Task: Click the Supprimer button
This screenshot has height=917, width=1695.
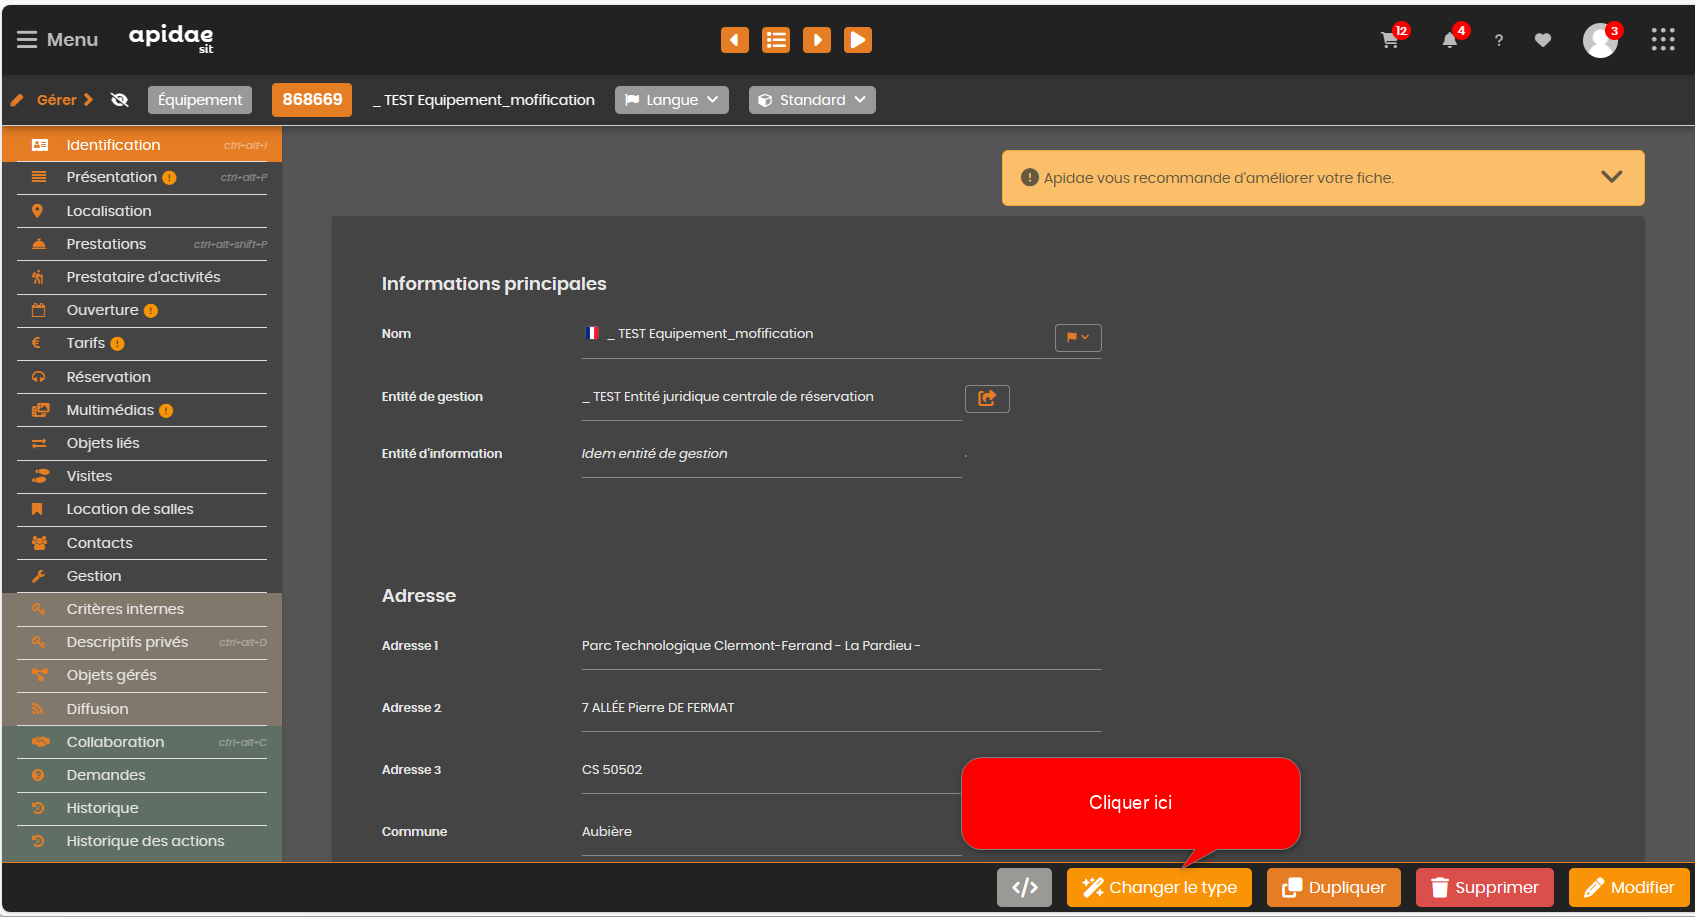Action: point(1484,887)
